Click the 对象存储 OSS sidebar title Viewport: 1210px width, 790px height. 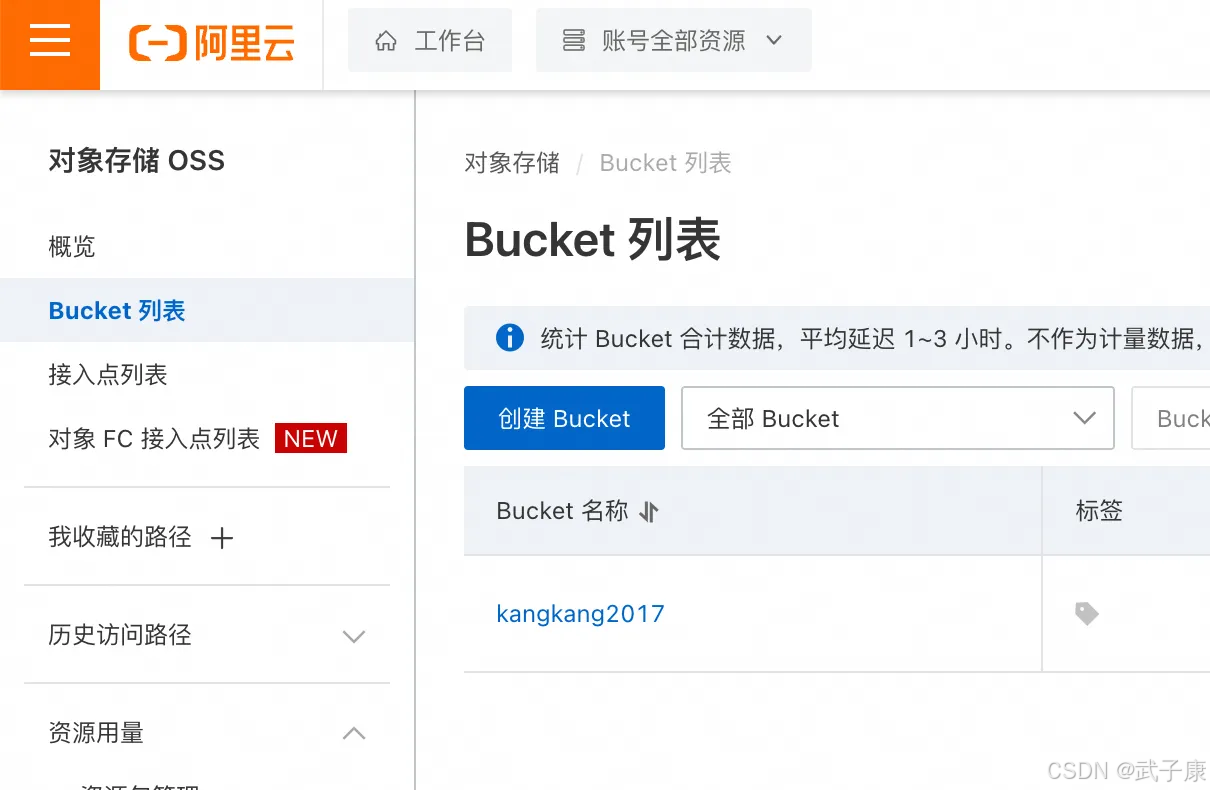[x=137, y=161]
